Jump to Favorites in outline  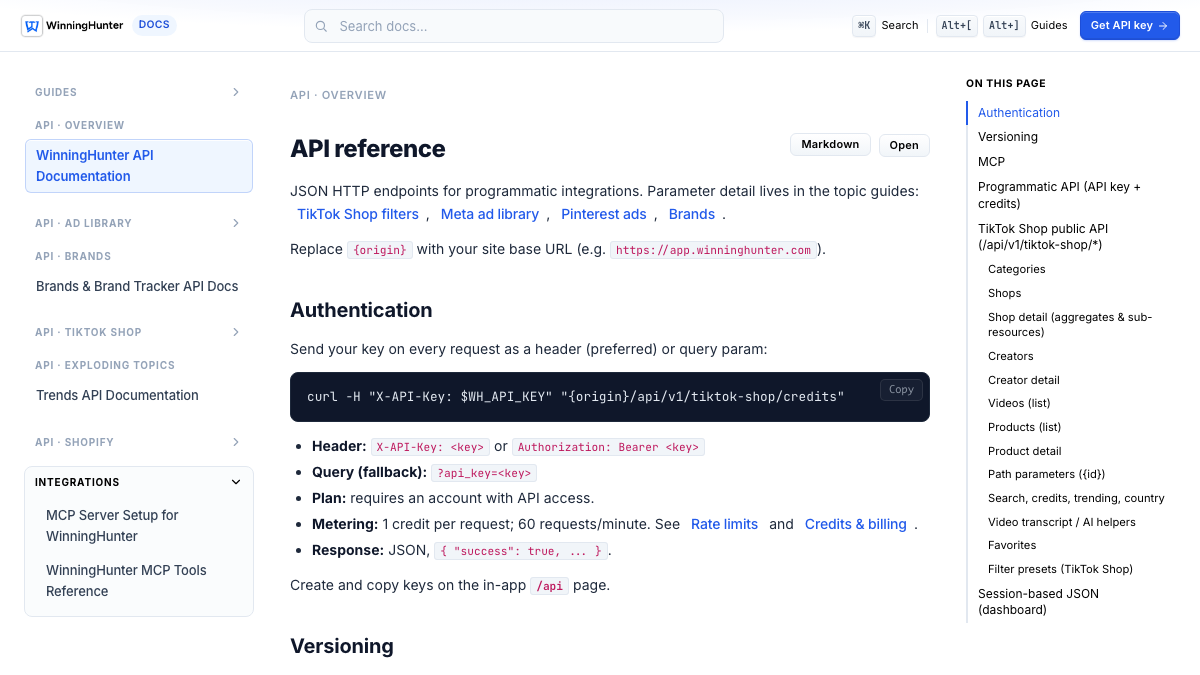[x=1012, y=545]
